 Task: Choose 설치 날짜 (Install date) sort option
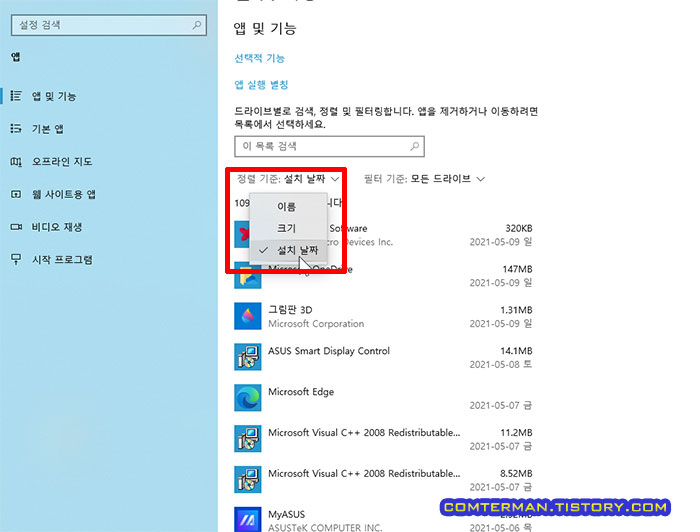coord(288,250)
